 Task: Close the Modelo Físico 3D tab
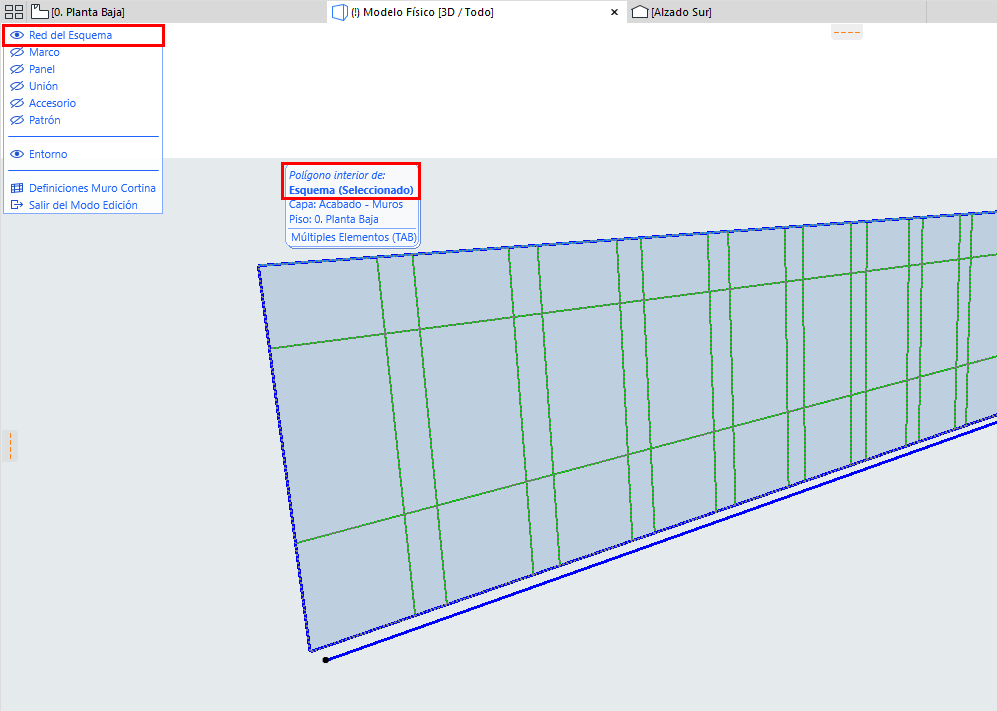click(x=614, y=12)
